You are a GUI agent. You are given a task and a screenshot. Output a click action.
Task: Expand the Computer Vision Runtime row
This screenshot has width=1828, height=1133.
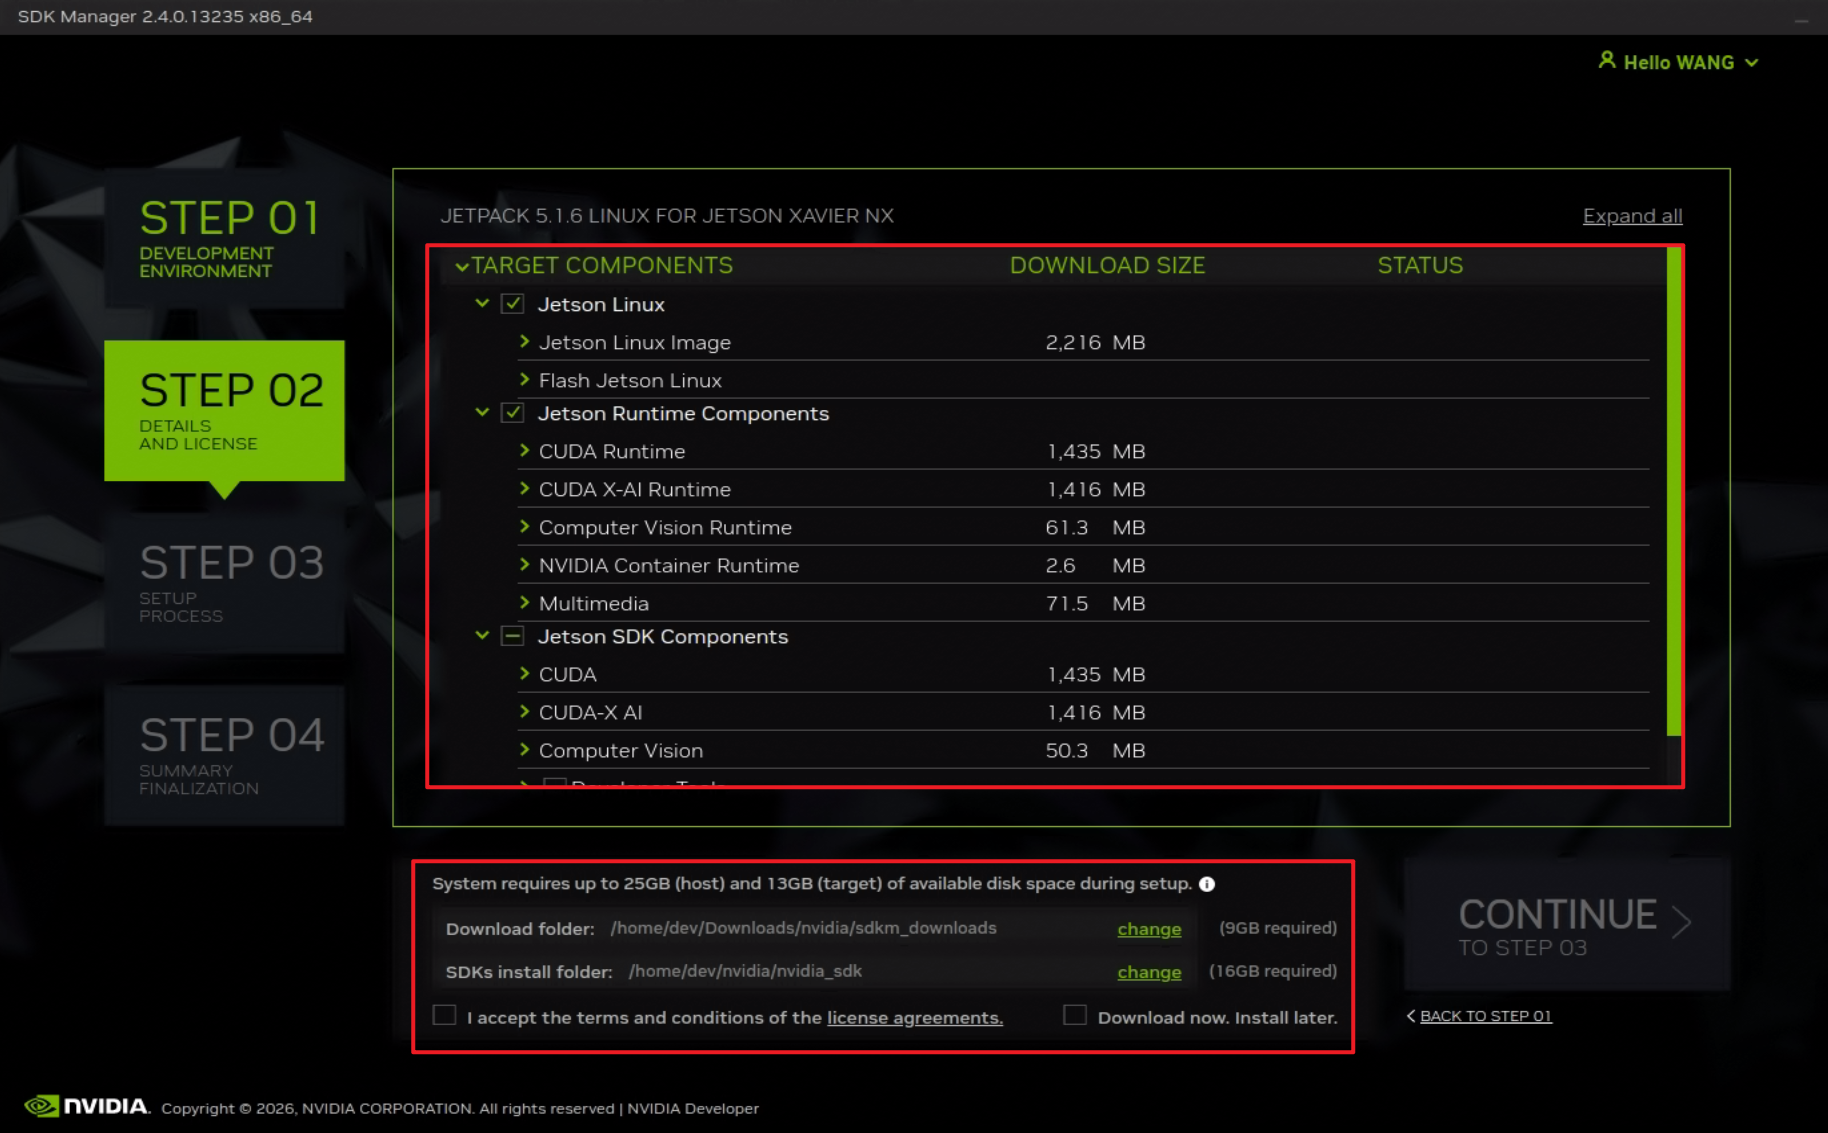click(x=524, y=526)
